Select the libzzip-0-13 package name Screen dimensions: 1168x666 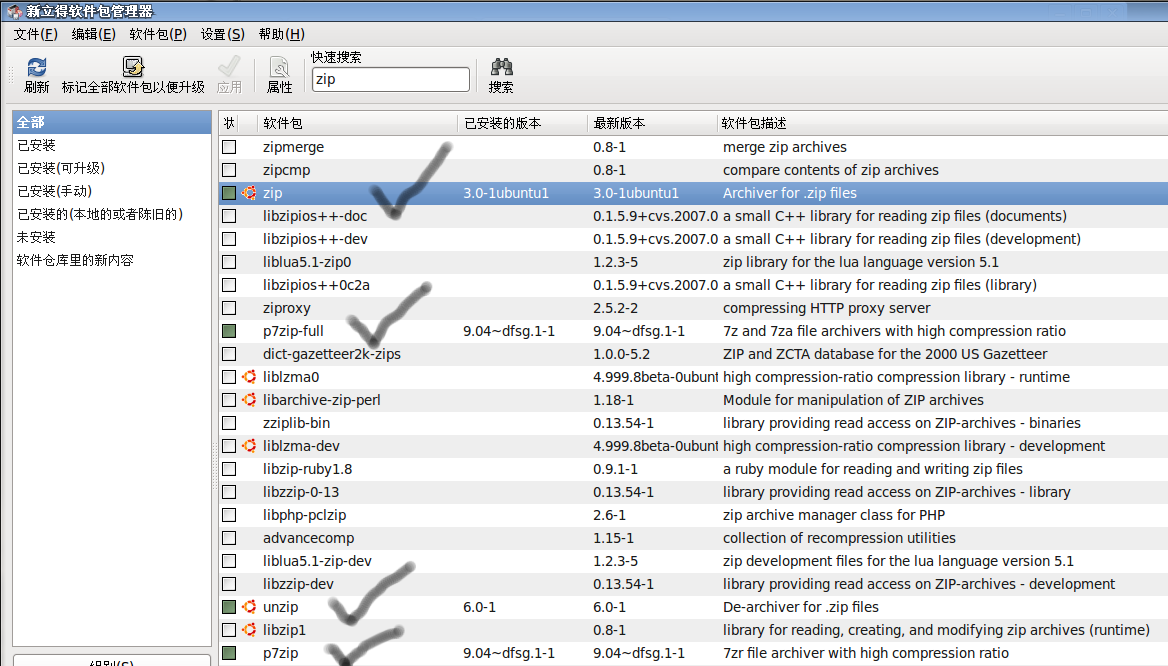[301, 492]
